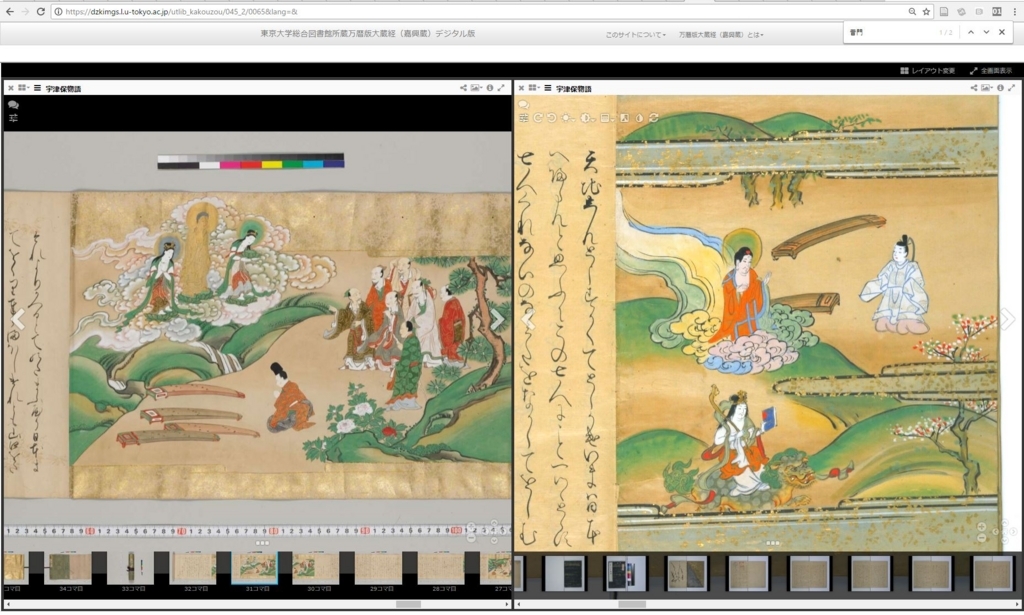This screenshot has height=615, width=1024.
Task: Zoom out with minus control in right viewer
Action: point(982,538)
